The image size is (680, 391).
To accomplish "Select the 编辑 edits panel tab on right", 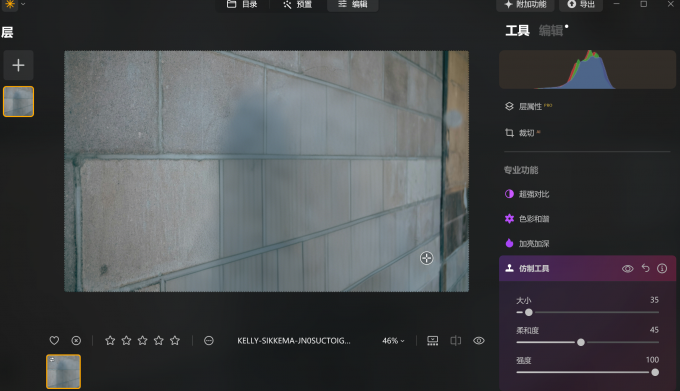I will click(x=551, y=31).
